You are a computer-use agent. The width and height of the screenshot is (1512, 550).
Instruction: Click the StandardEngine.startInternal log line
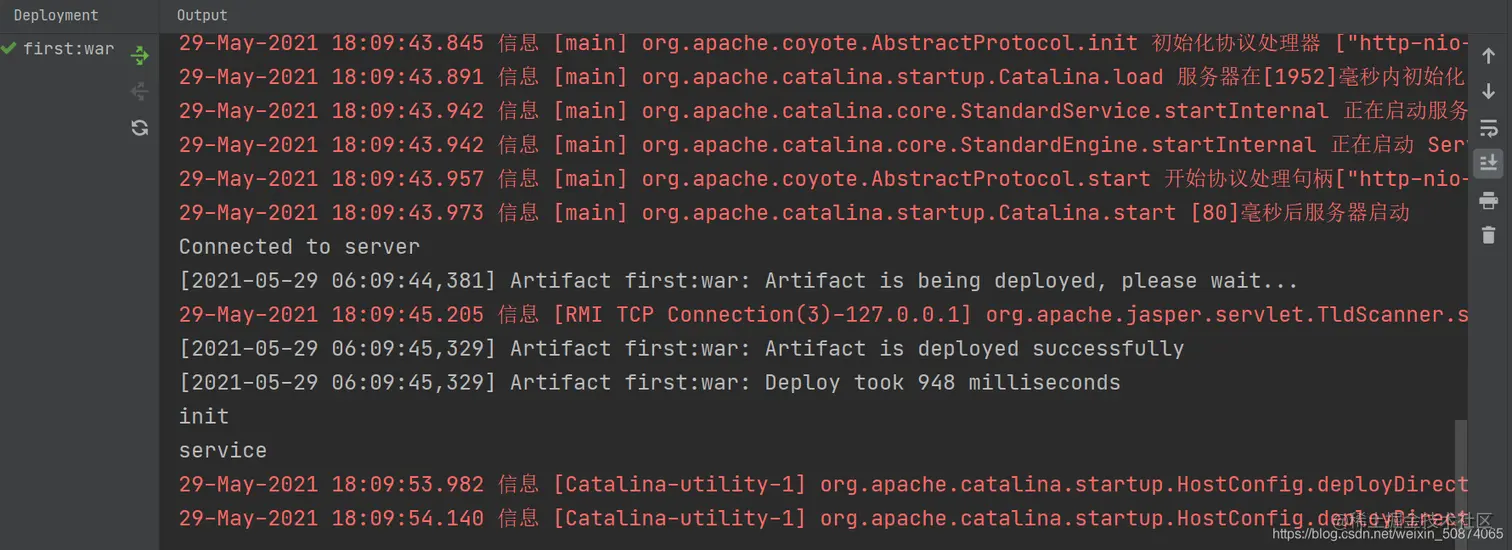(x=823, y=144)
